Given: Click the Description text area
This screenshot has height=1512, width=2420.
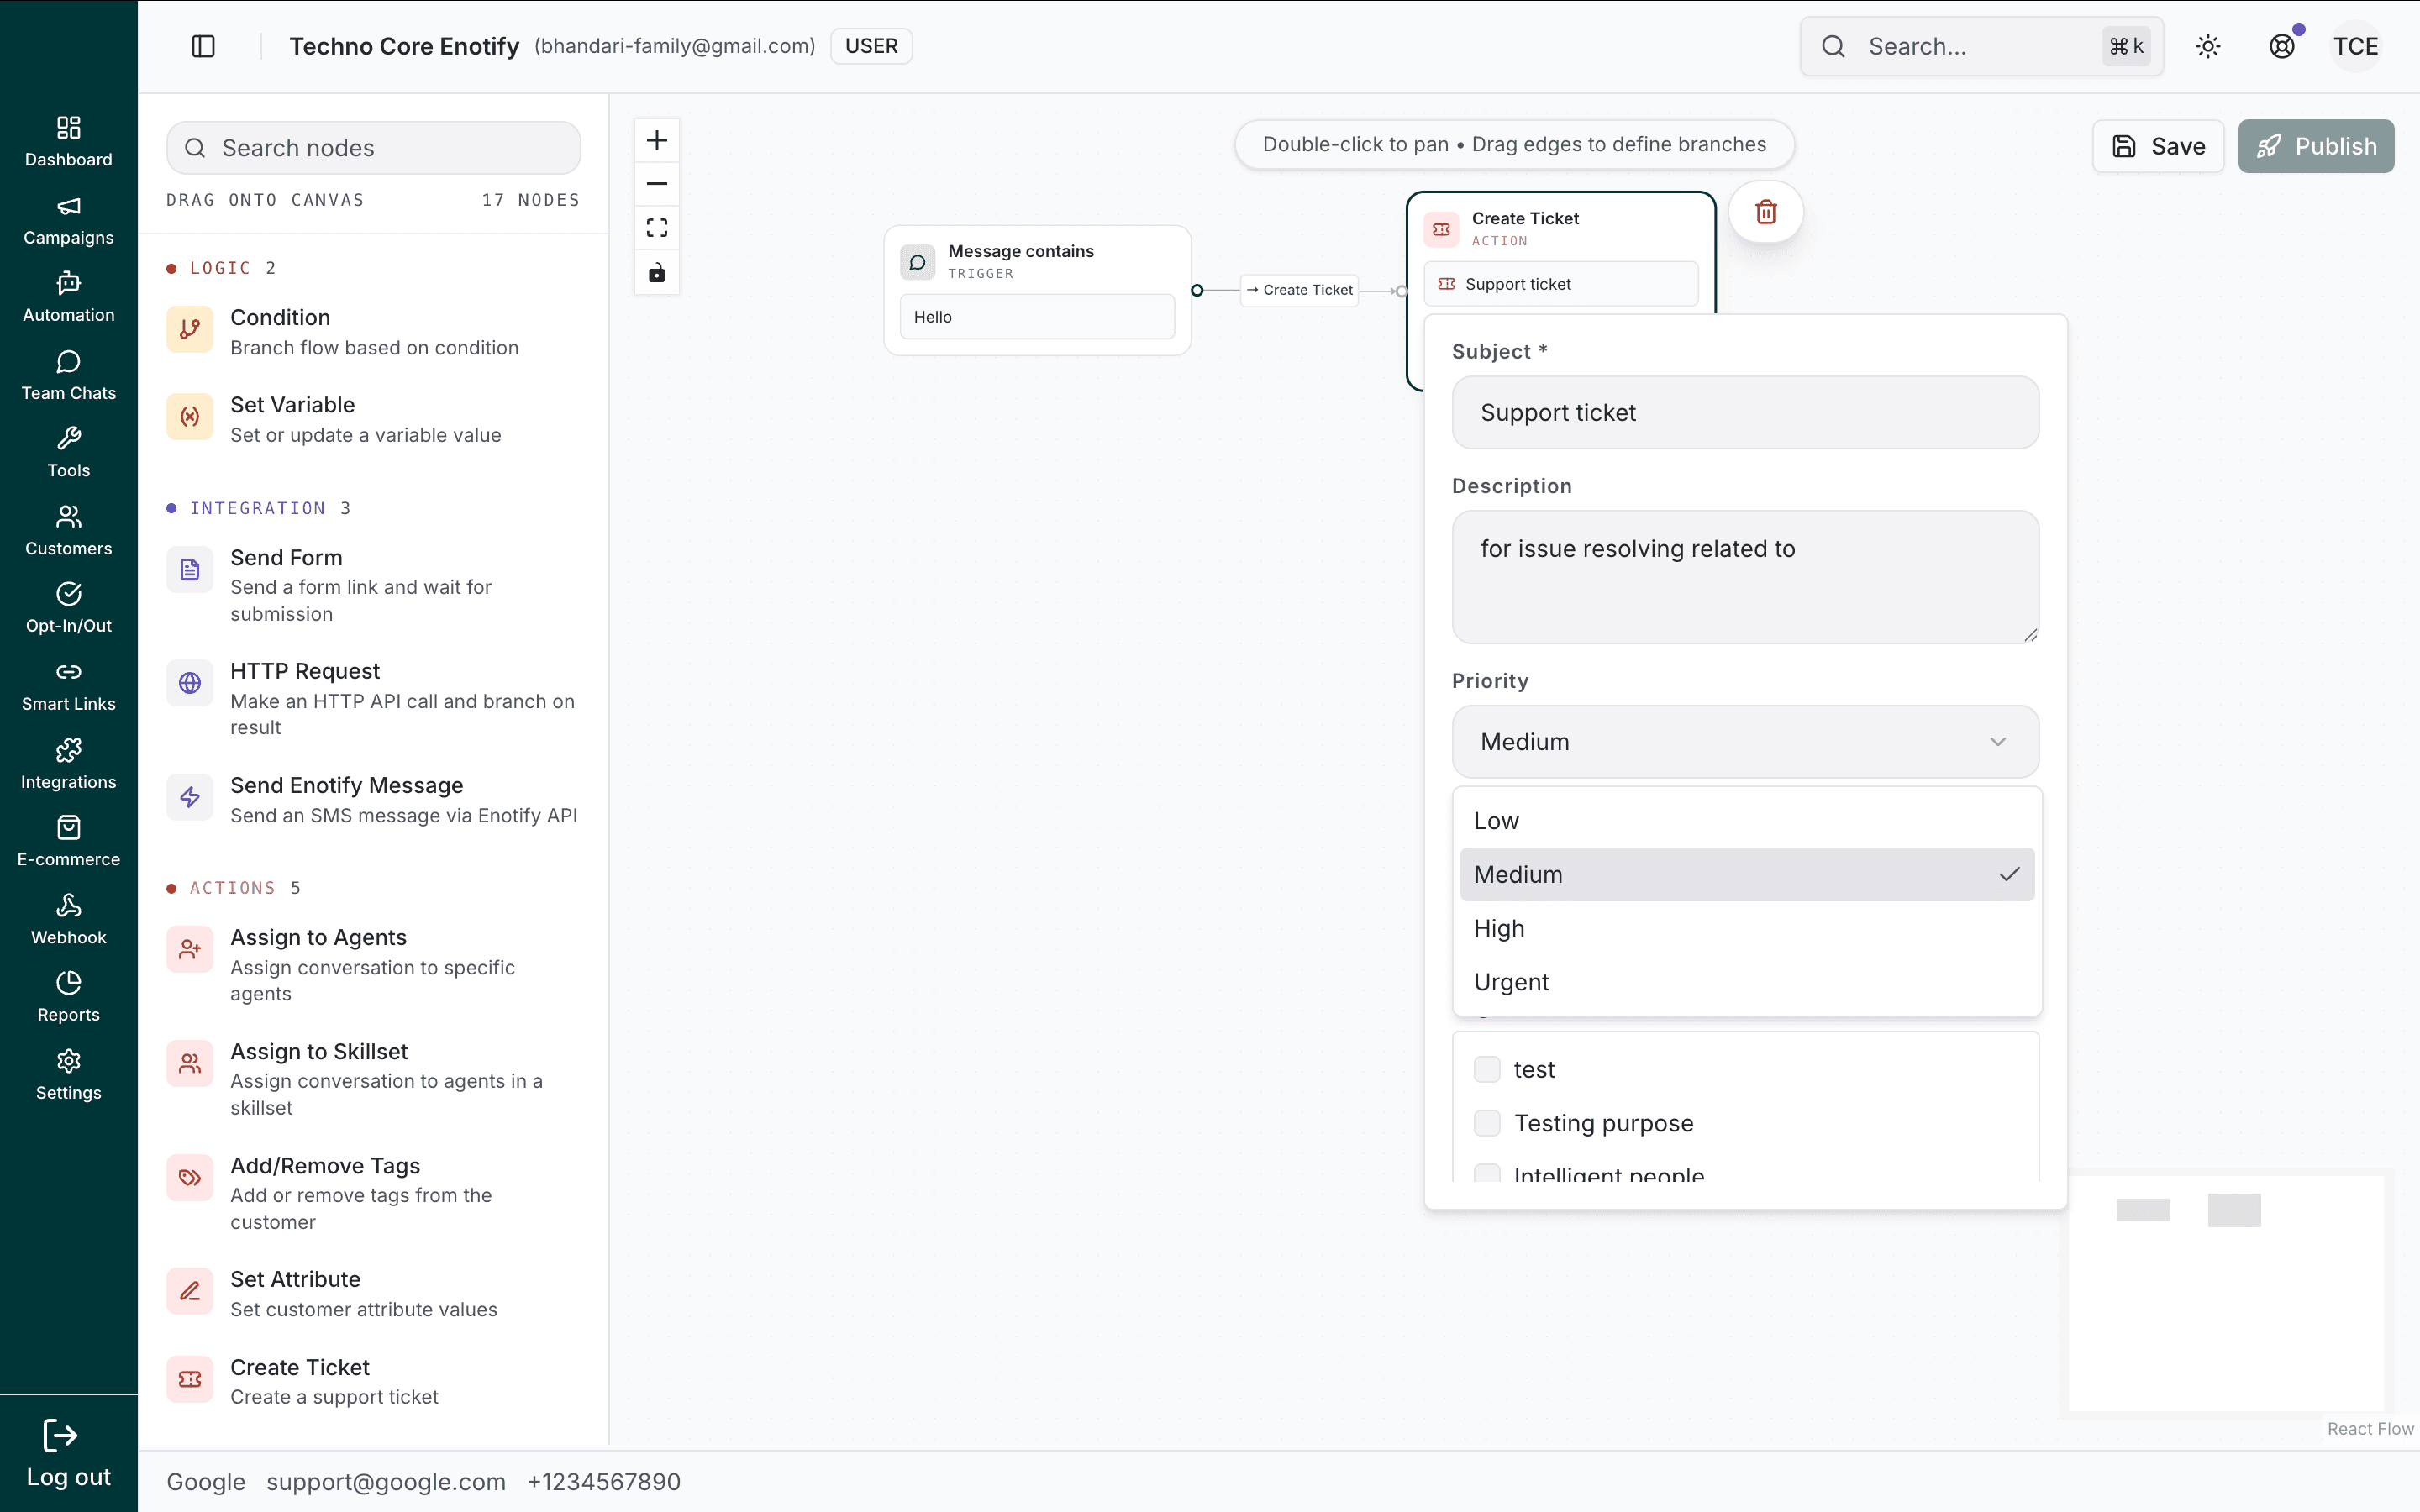Looking at the screenshot, I should pyautogui.click(x=1745, y=577).
